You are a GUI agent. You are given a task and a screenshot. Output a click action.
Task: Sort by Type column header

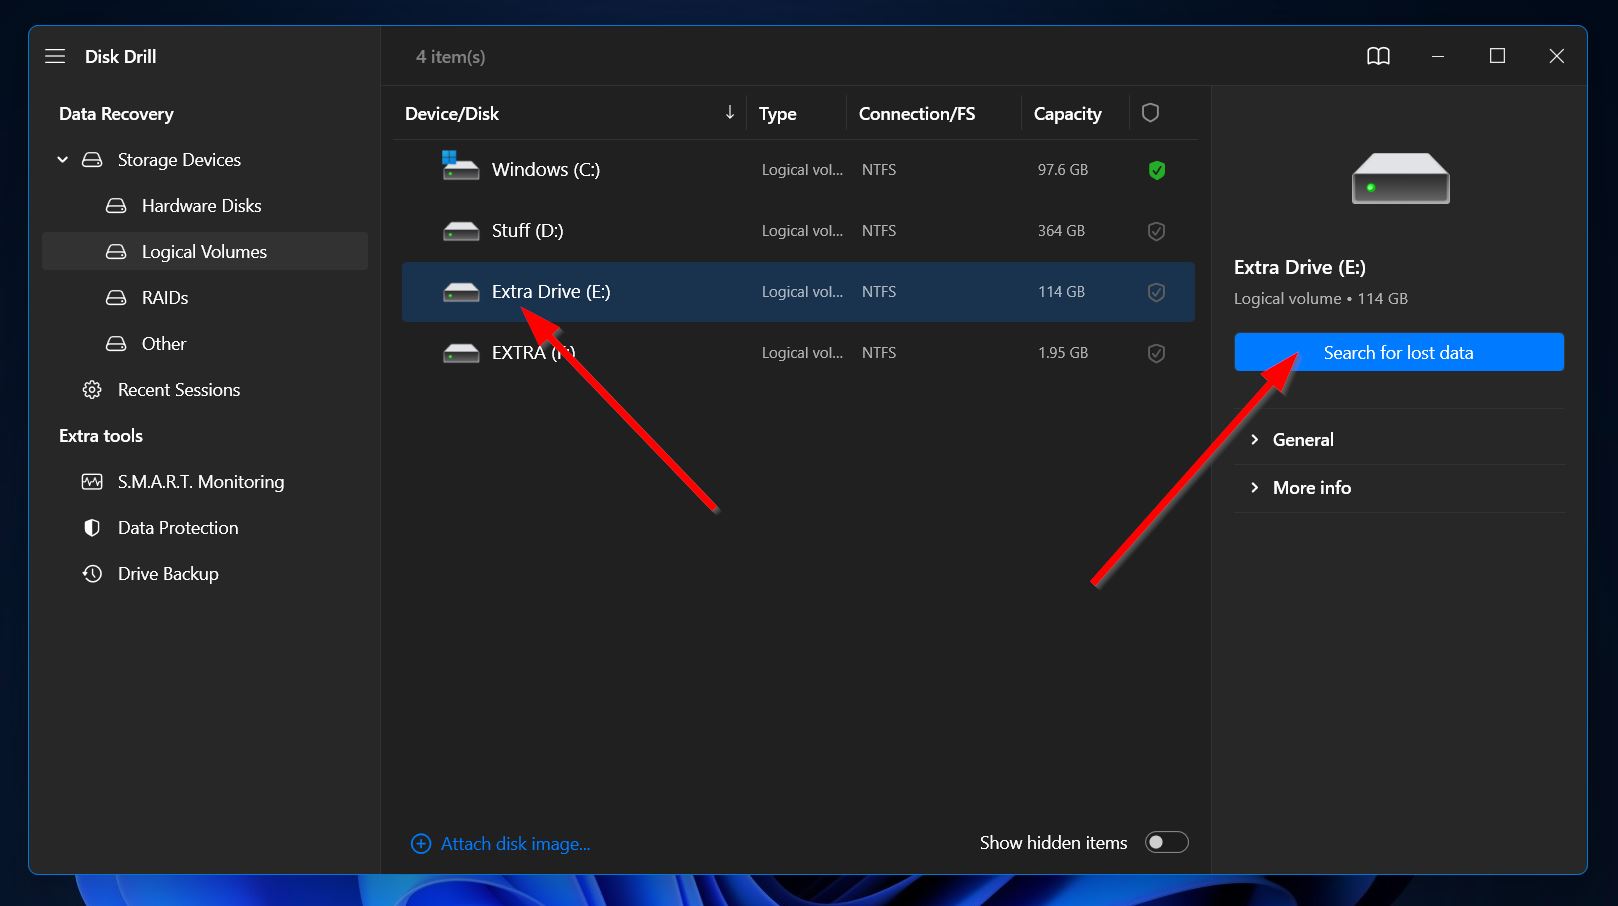tap(777, 113)
